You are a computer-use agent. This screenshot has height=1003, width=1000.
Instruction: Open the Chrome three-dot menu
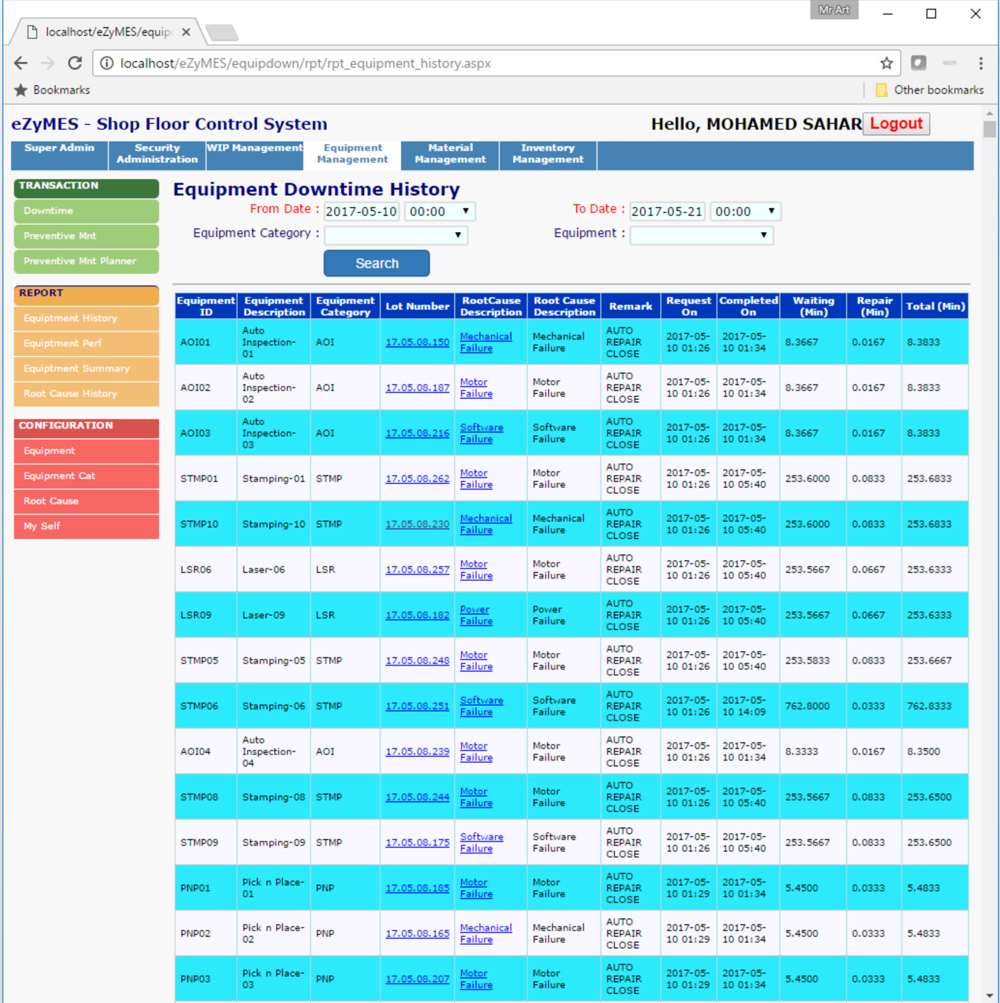pos(980,63)
